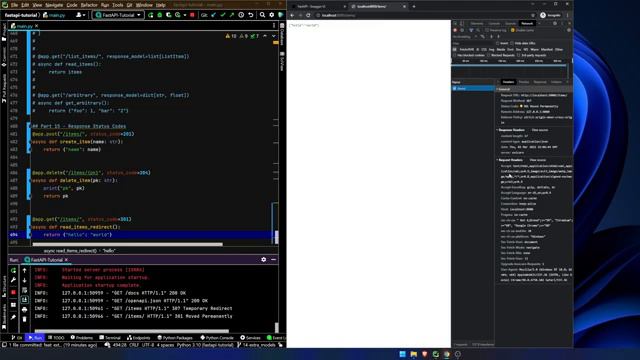Open the Window menu

(x=144, y=5)
